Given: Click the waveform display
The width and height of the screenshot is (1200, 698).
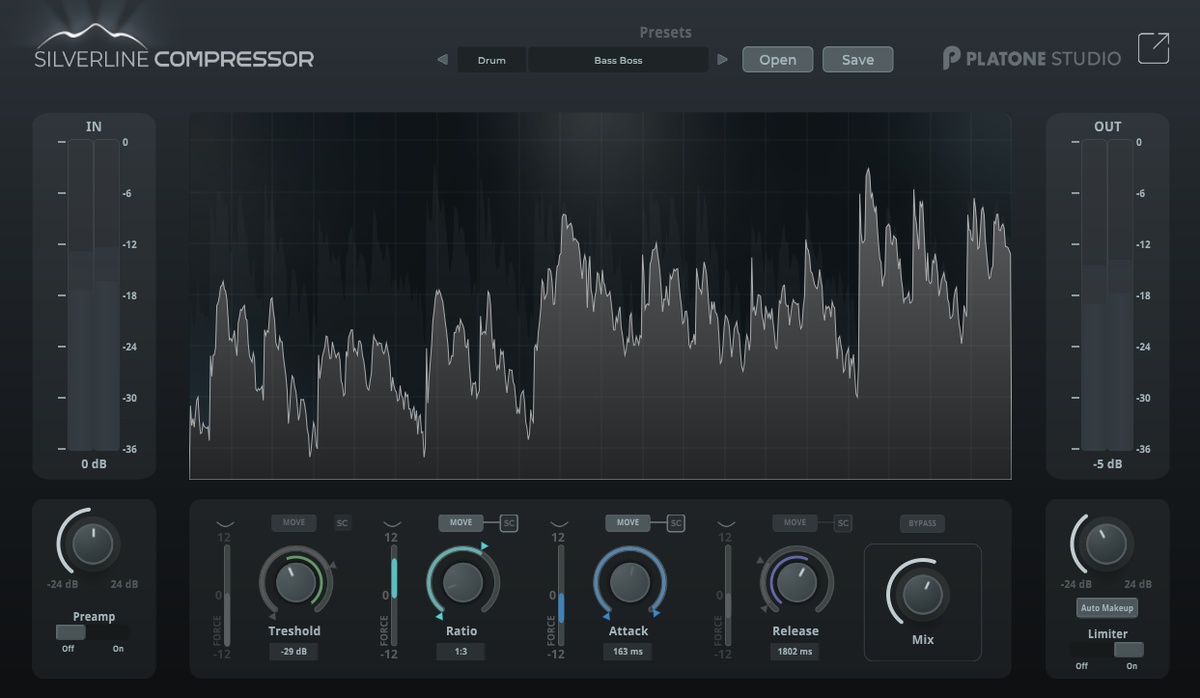Looking at the screenshot, I should point(600,296).
